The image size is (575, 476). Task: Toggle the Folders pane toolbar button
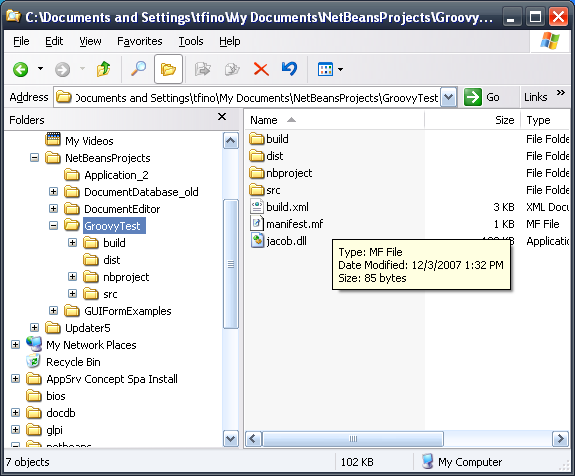pos(168,69)
